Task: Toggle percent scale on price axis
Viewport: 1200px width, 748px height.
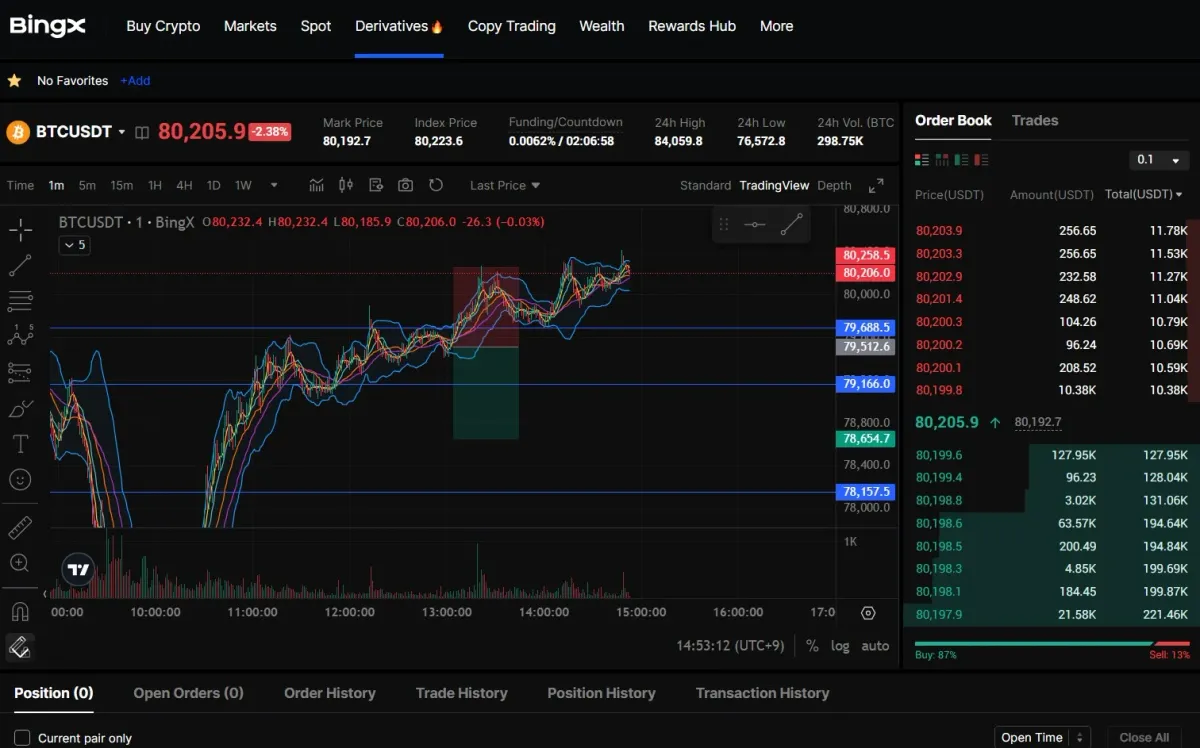Action: pos(812,646)
